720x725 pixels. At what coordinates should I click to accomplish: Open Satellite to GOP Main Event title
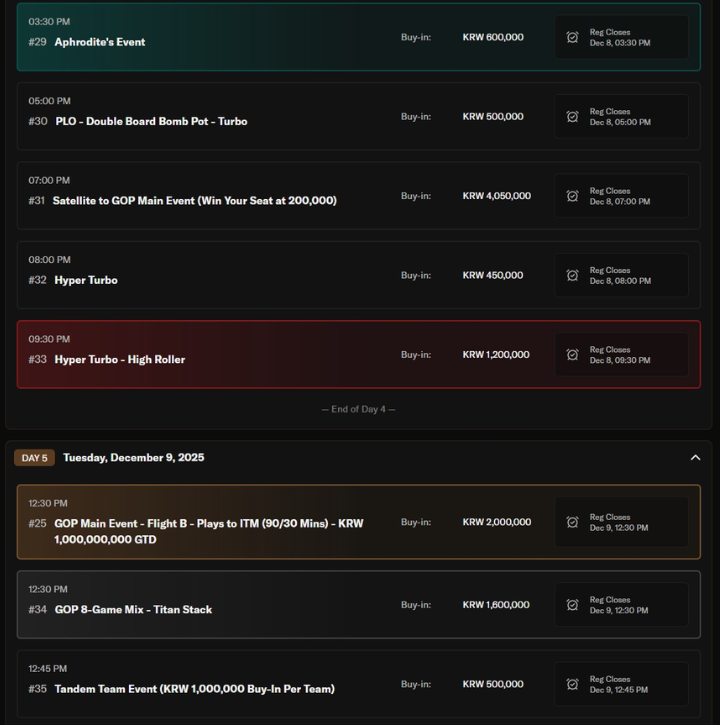194,200
